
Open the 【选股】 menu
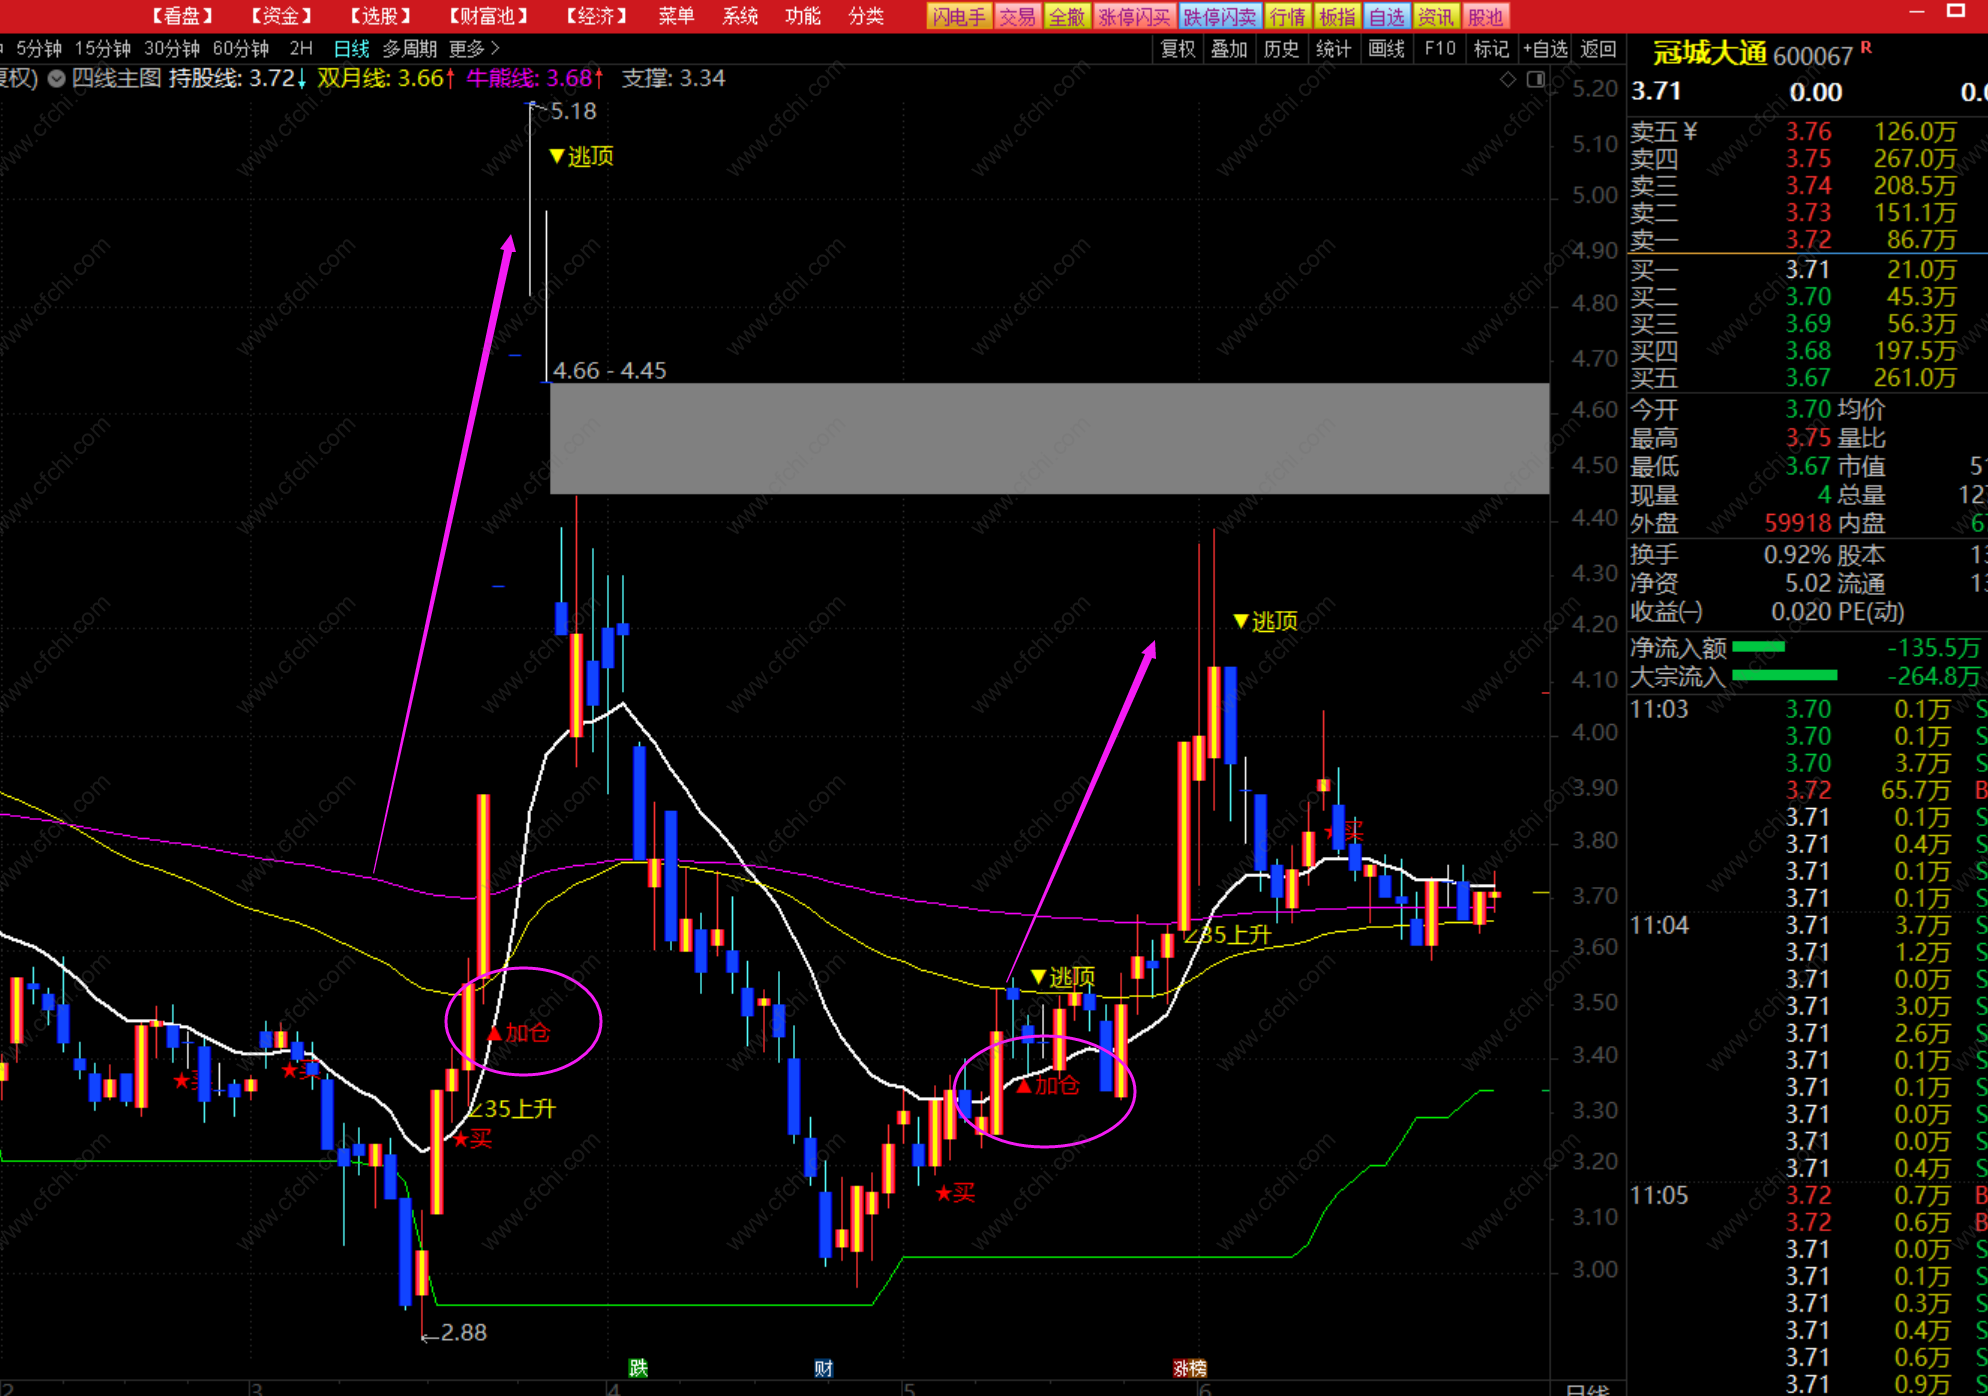(380, 16)
